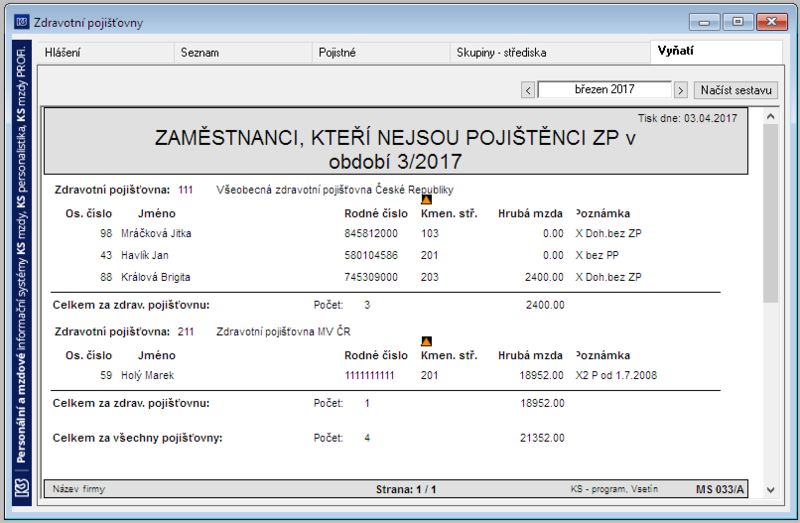Click Název firmy footer text
This screenshot has height=523, width=800.
click(79, 489)
